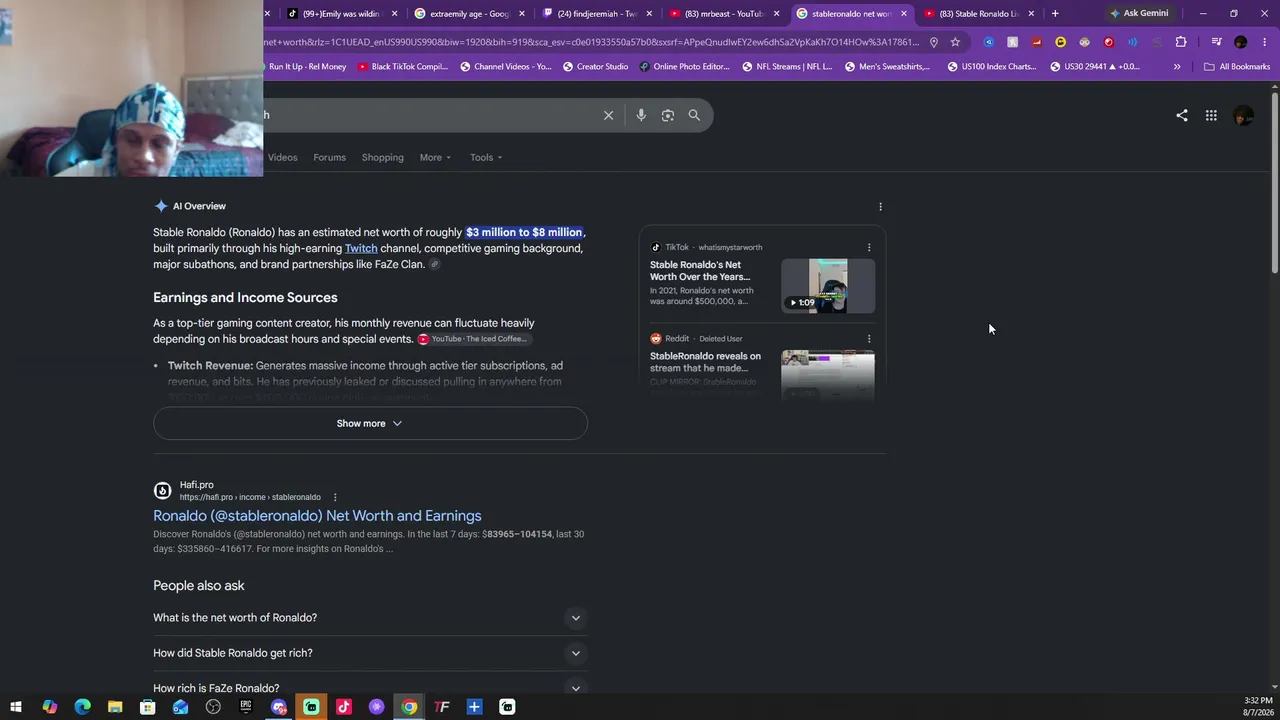
Task: Open Google Lens image search
Action: pos(668,115)
